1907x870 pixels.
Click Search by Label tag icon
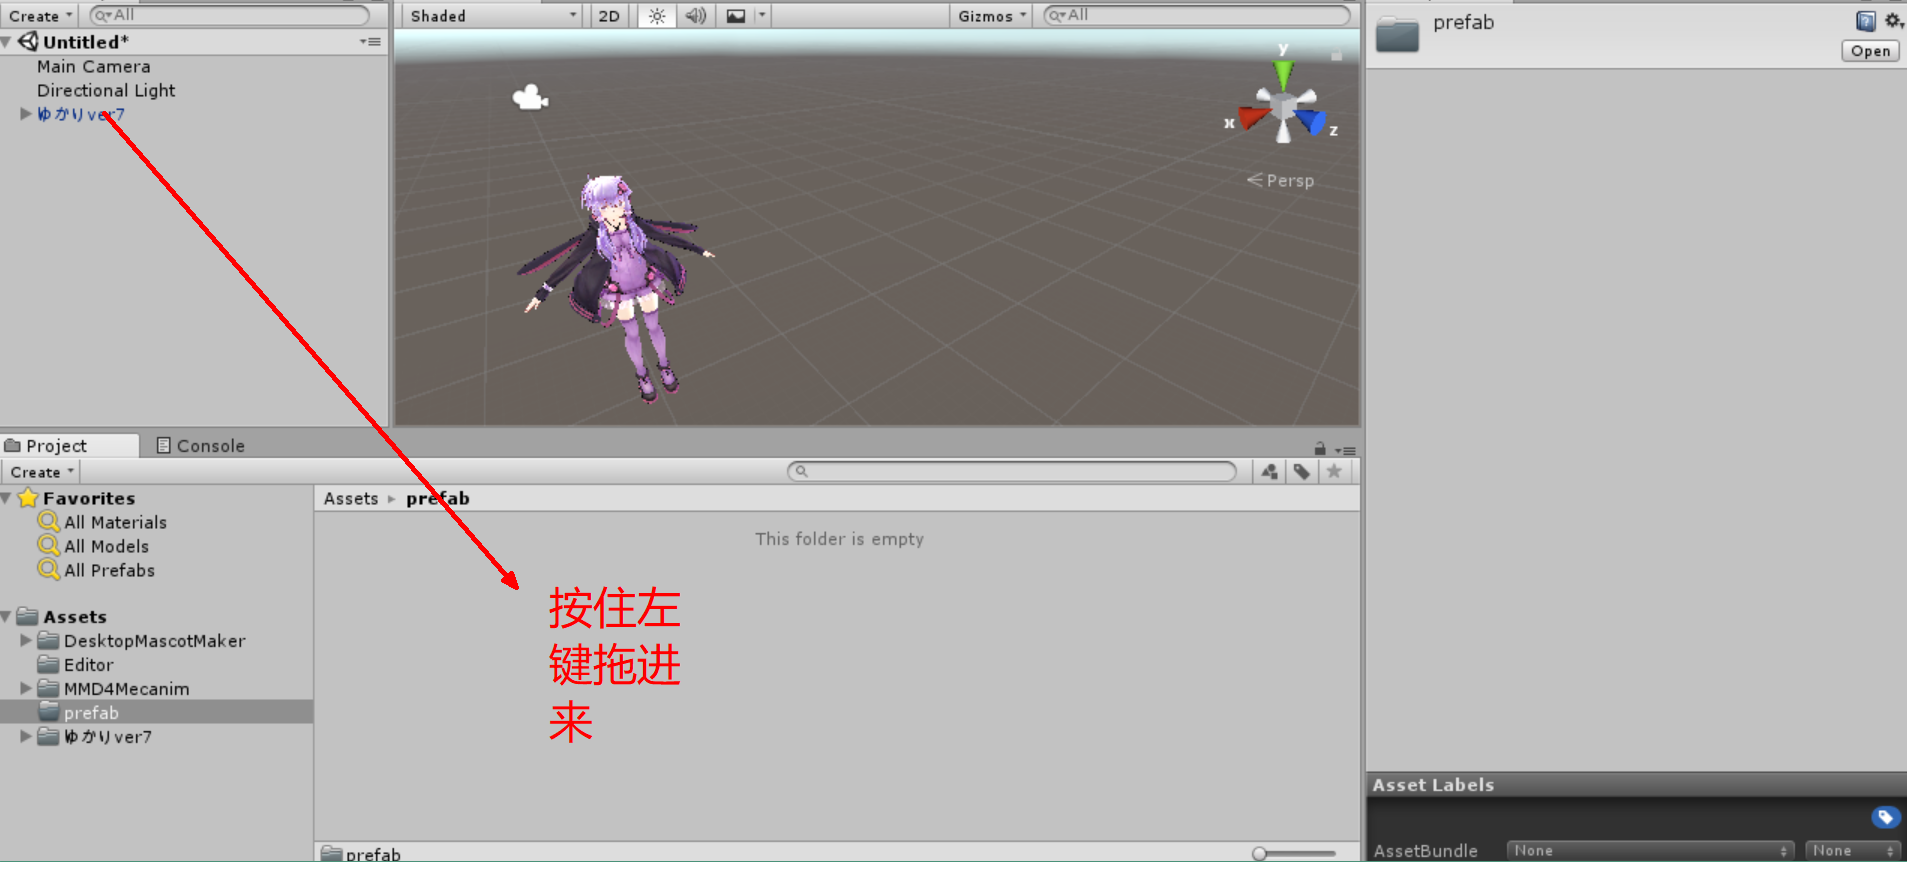click(x=1301, y=471)
